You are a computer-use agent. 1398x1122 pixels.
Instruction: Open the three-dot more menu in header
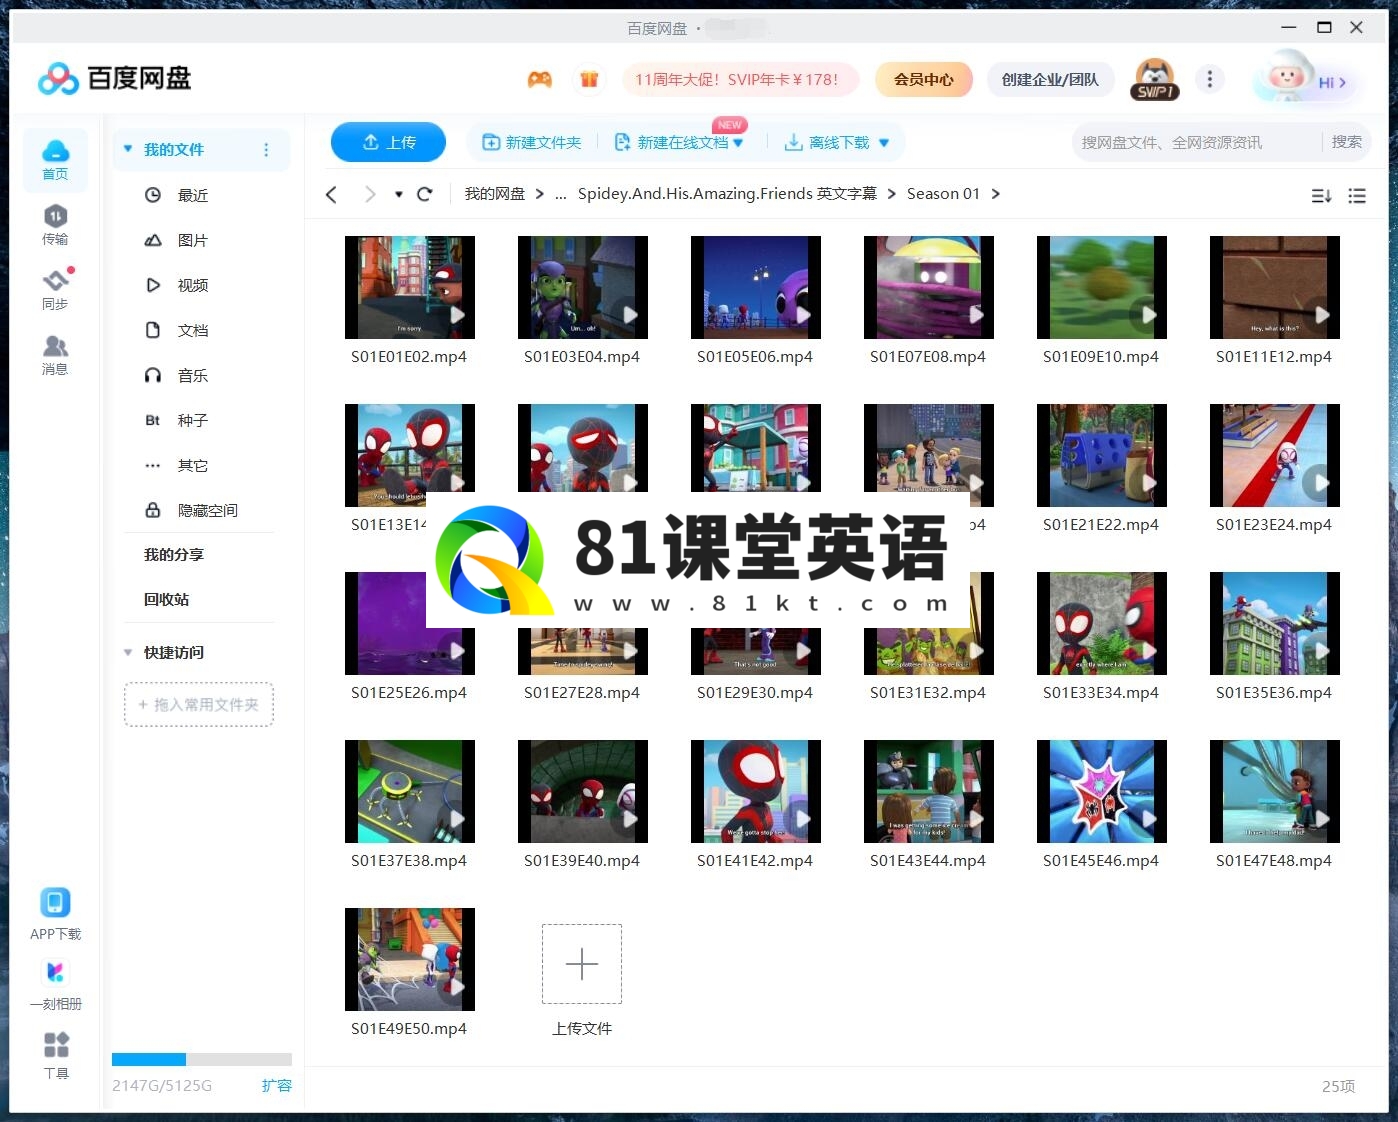coord(1210,79)
